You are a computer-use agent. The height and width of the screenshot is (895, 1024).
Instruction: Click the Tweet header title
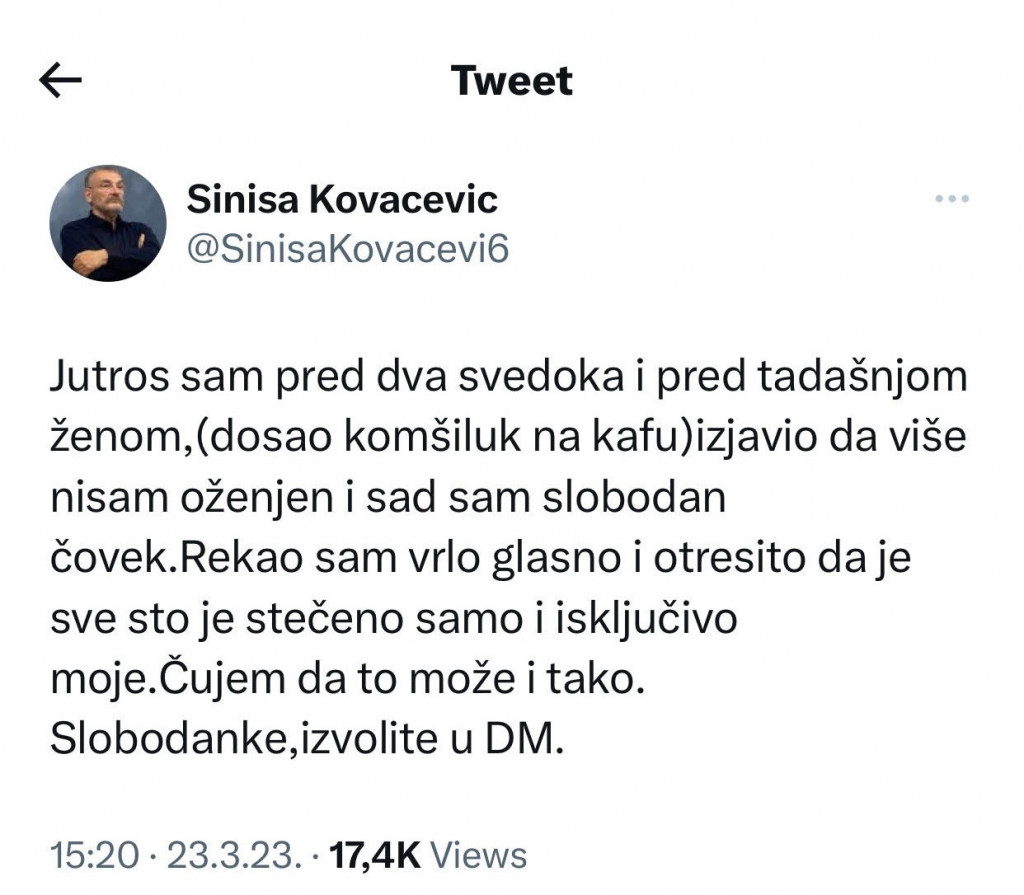512,81
